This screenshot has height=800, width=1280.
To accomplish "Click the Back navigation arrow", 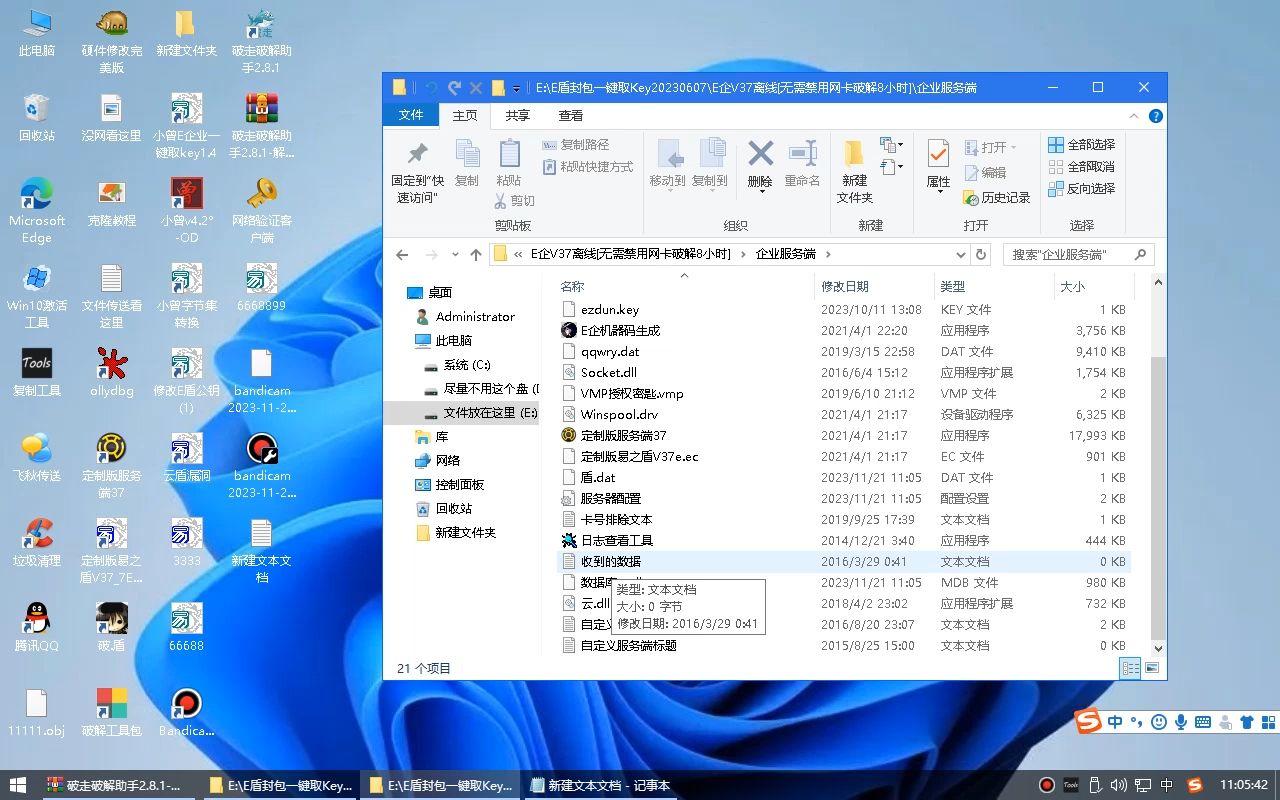I will pyautogui.click(x=402, y=254).
